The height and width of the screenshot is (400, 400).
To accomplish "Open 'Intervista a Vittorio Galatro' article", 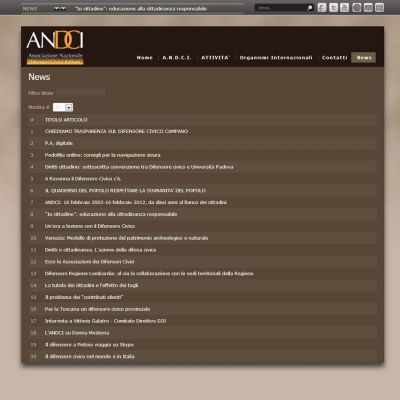I will click(x=105, y=321).
